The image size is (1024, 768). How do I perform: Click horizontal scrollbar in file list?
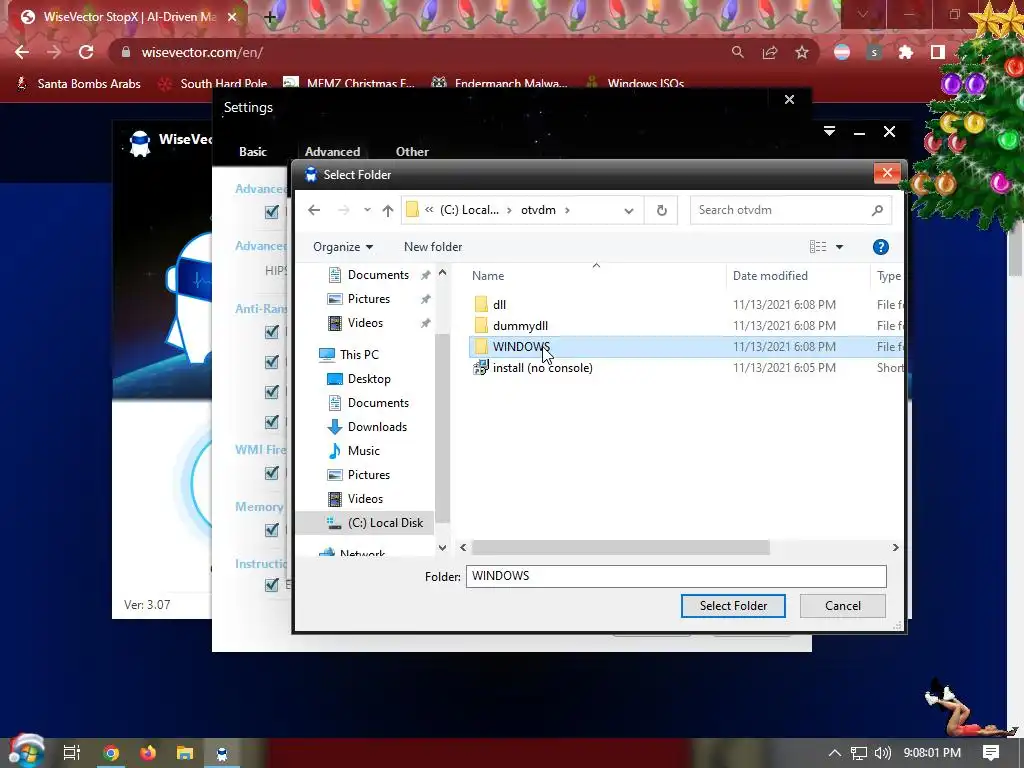pos(620,547)
